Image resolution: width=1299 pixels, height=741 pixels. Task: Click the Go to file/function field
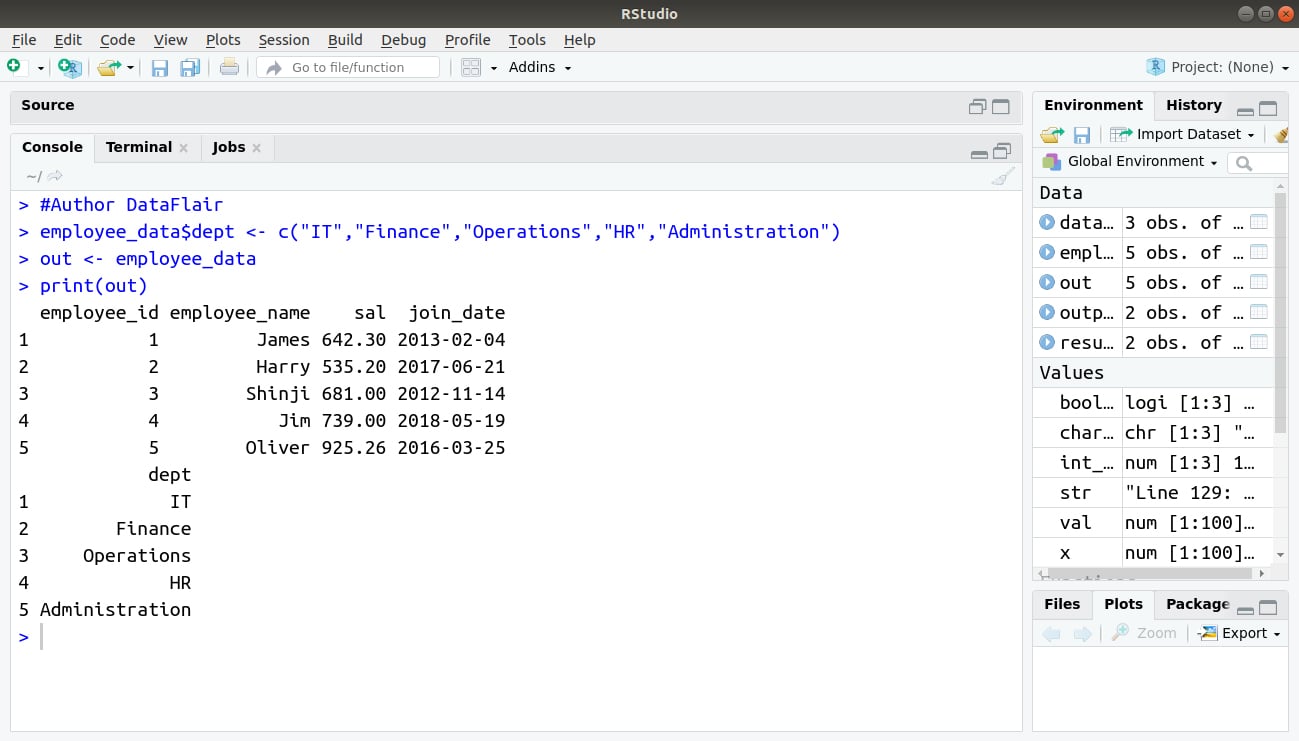[348, 67]
